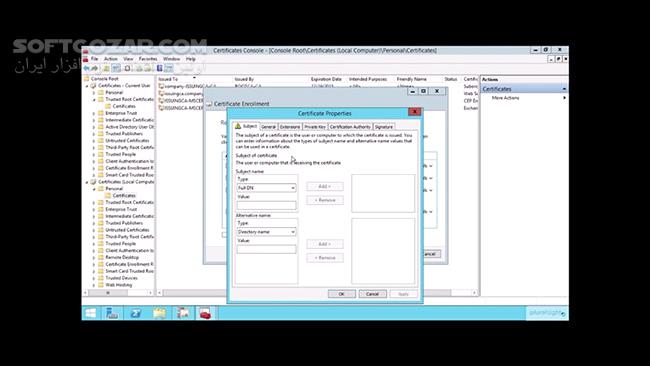Click Add next to Subject name
Image resolution: width=650 pixels, height=366 pixels.
pyautogui.click(x=325, y=187)
